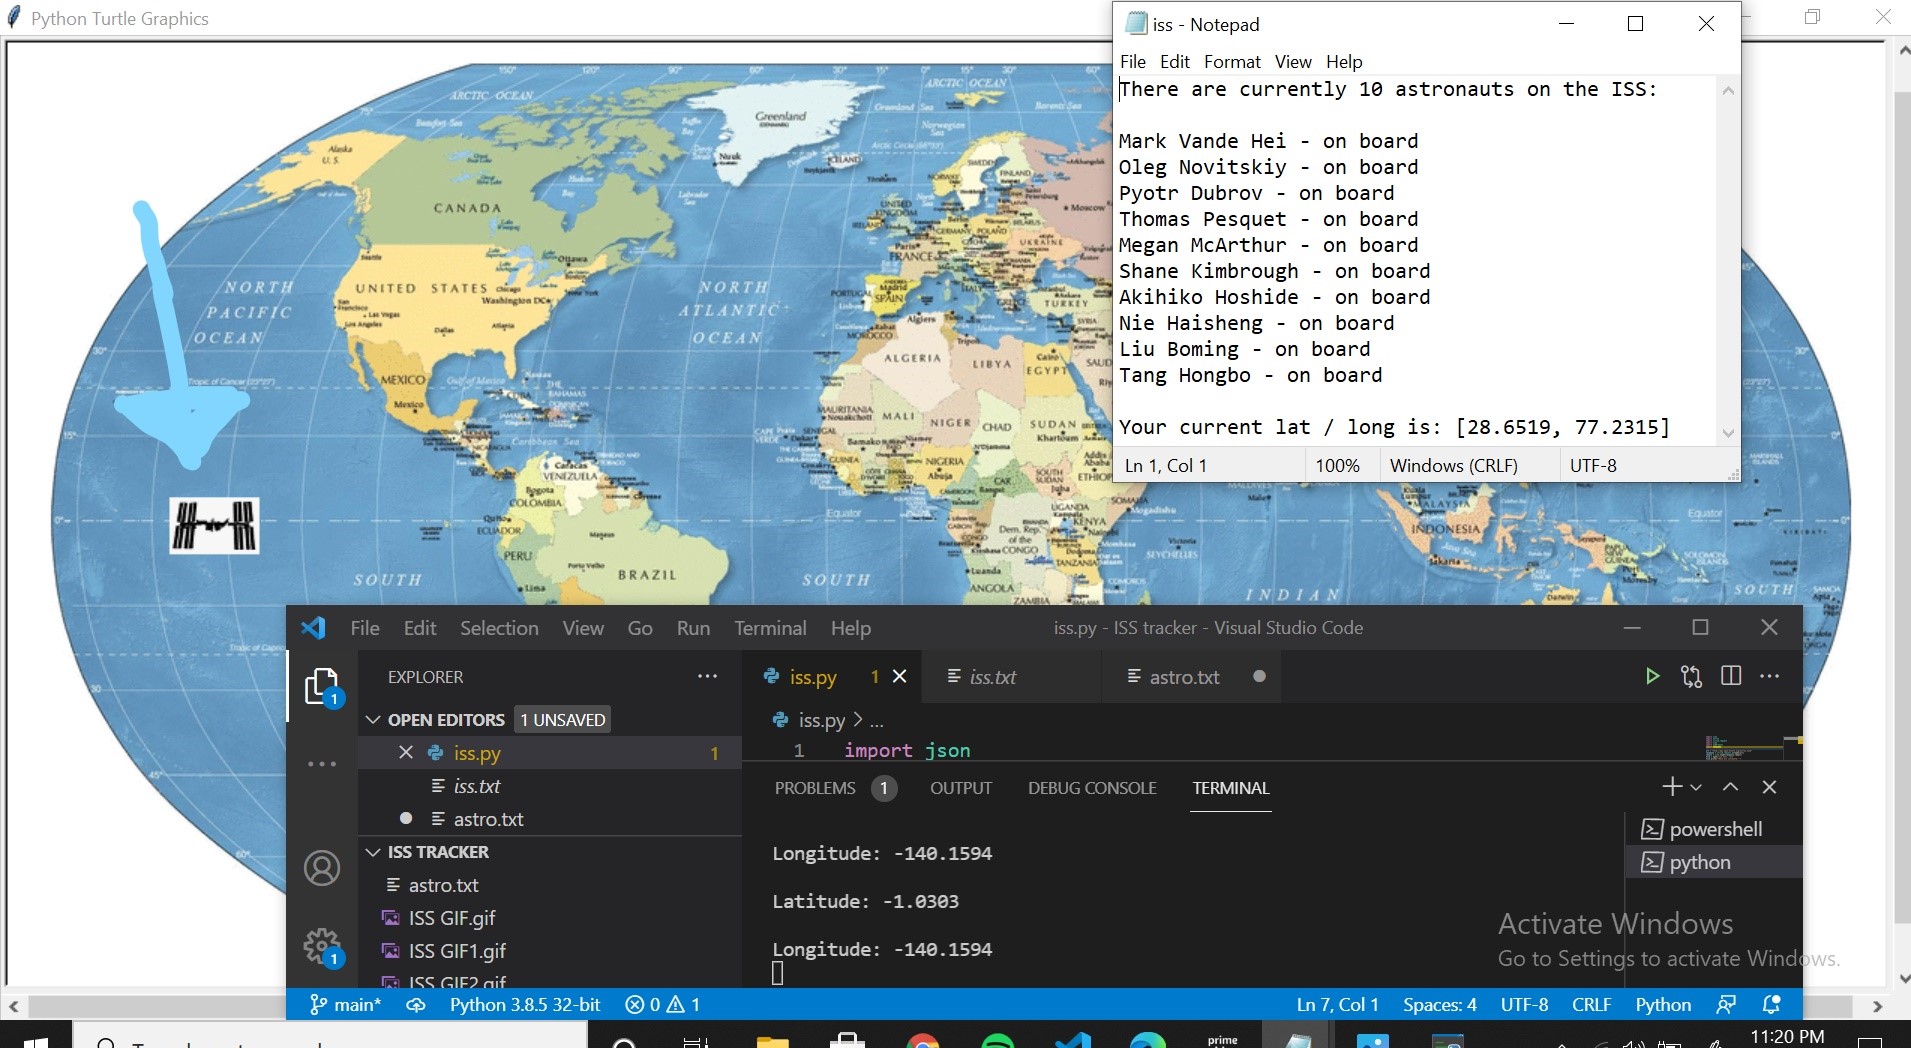Click Ln 7, Col 1 in status bar

tap(1338, 1004)
